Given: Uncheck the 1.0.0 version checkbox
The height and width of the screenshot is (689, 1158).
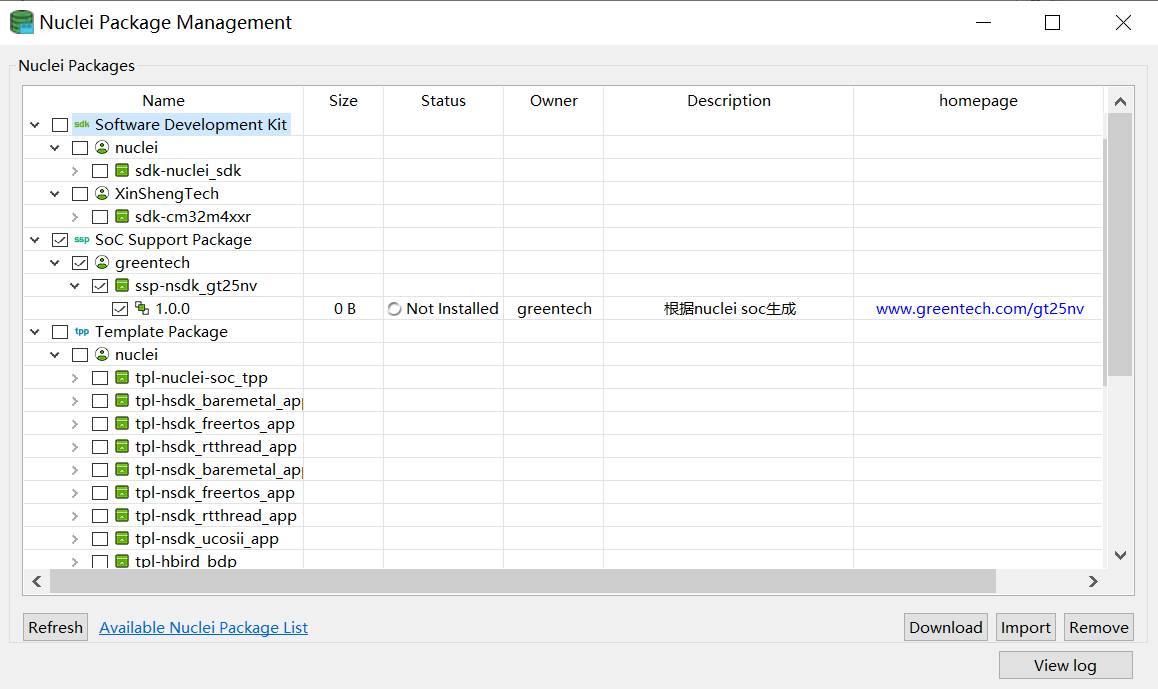Looking at the screenshot, I should 120,309.
